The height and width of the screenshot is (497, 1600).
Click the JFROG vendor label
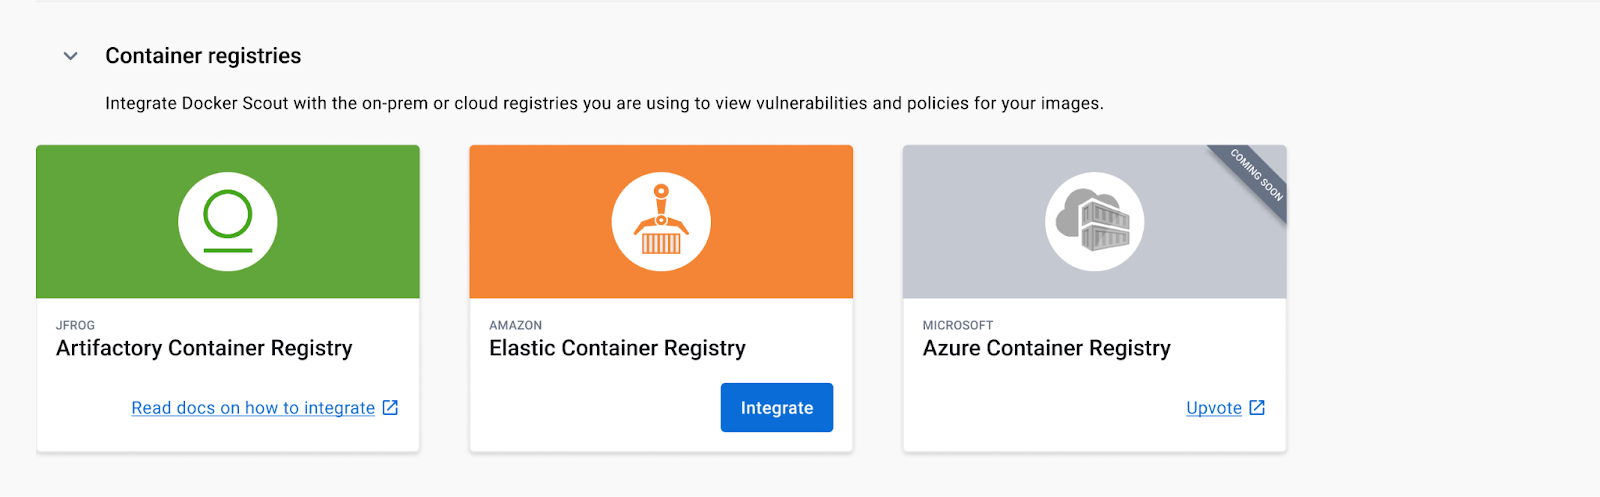[x=75, y=325]
